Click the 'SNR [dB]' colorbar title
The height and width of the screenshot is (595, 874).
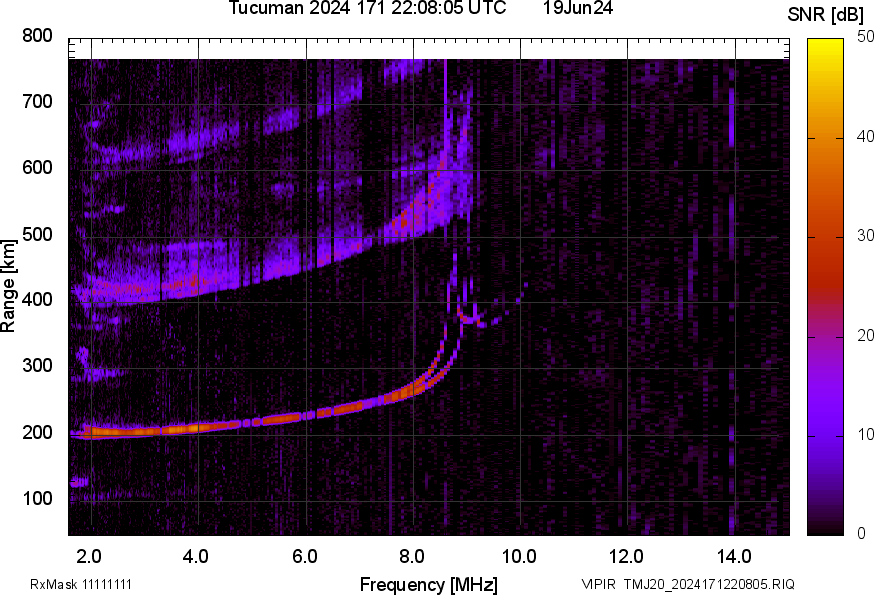click(826, 15)
